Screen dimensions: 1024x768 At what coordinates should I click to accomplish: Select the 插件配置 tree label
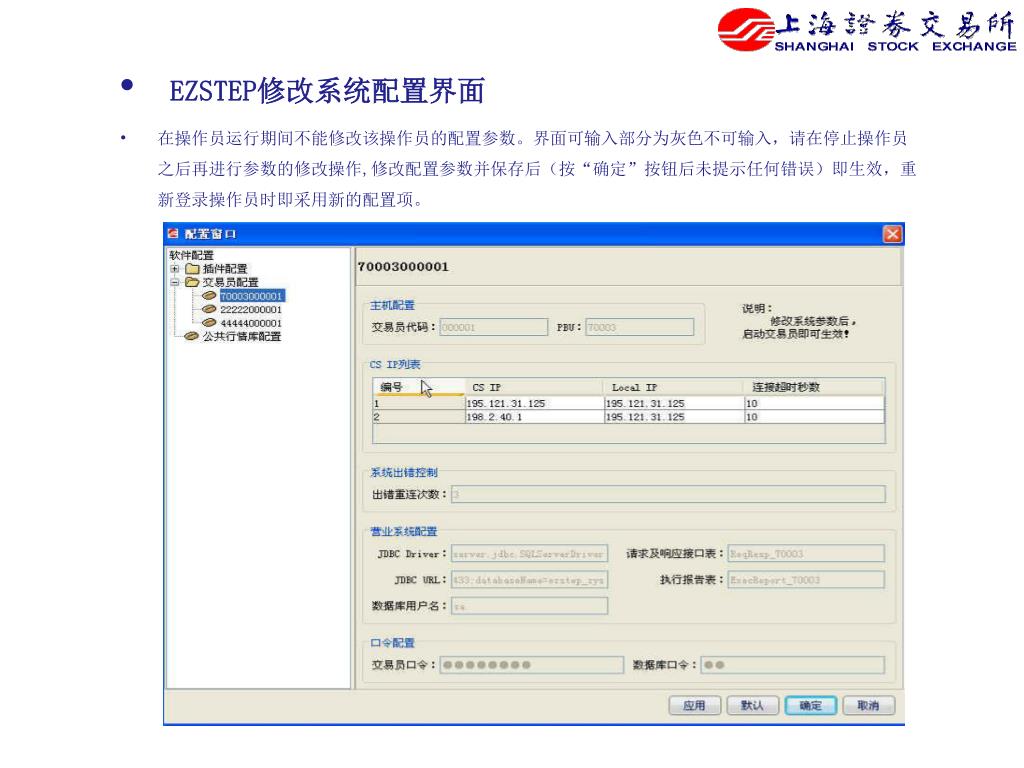pyautogui.click(x=225, y=269)
